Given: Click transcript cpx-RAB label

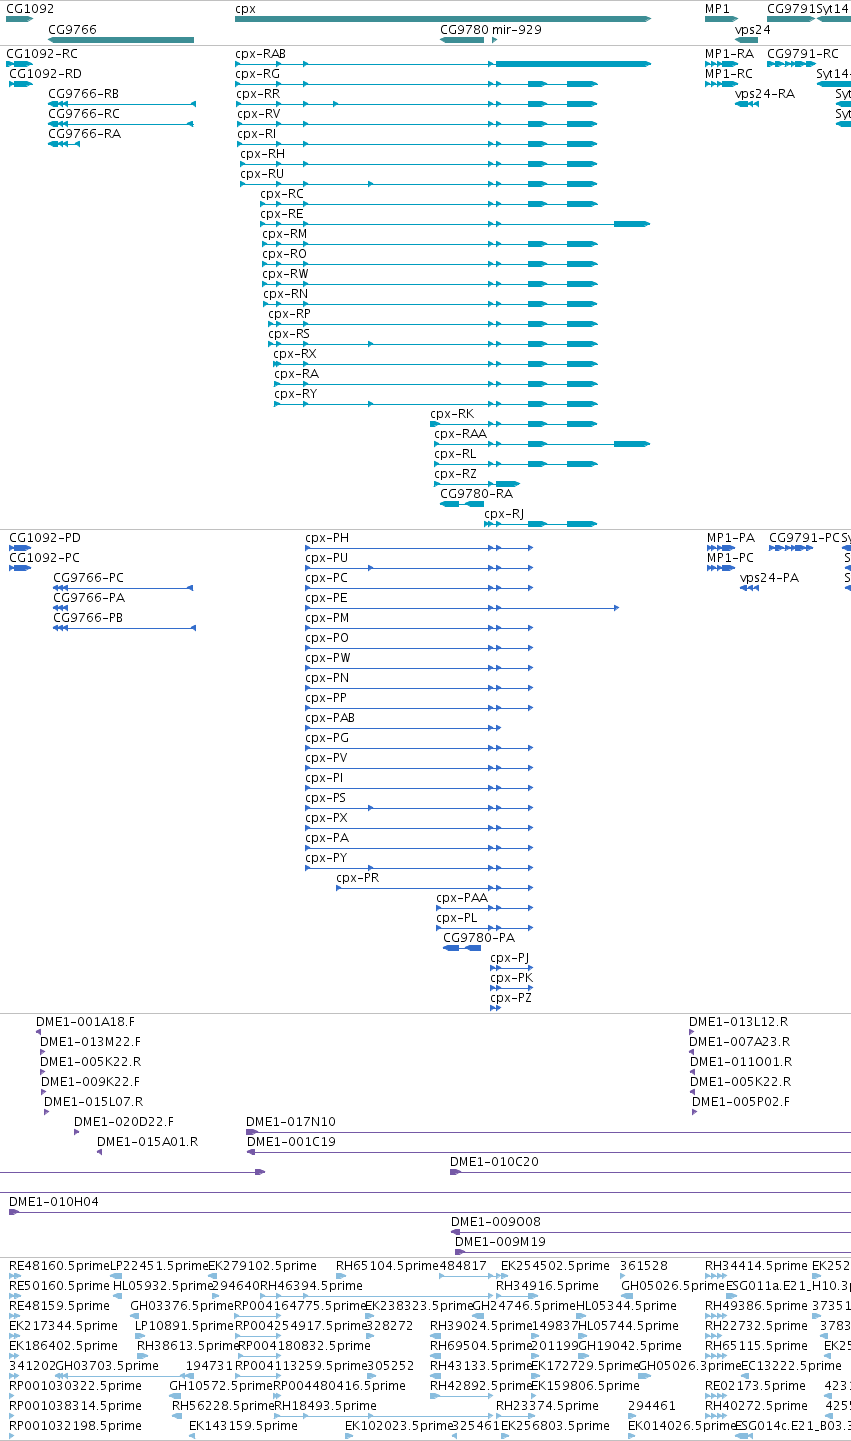Looking at the screenshot, I should tap(260, 54).
